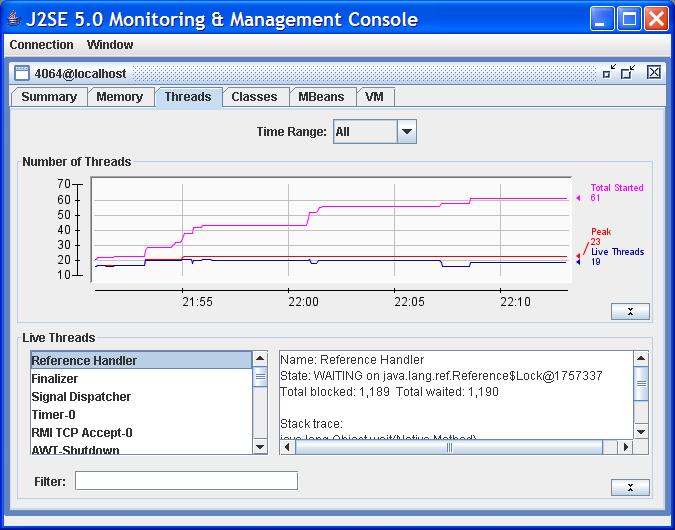This screenshot has width=675, height=530.
Task: Open the Classes tab
Action: 254,97
